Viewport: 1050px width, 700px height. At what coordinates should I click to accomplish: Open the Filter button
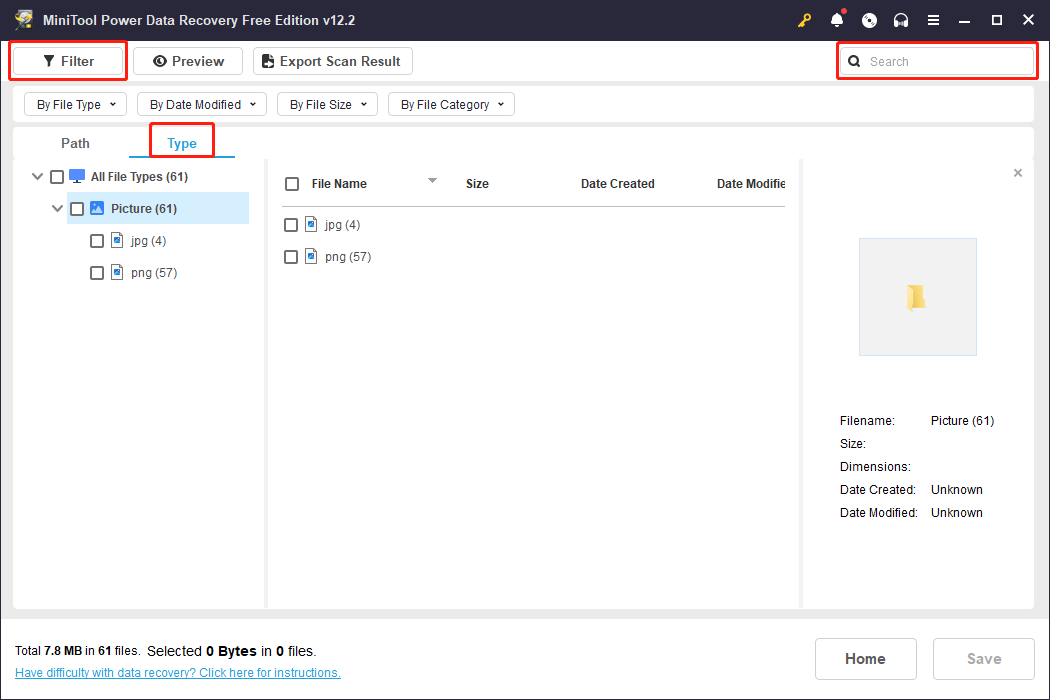pyautogui.click(x=68, y=61)
